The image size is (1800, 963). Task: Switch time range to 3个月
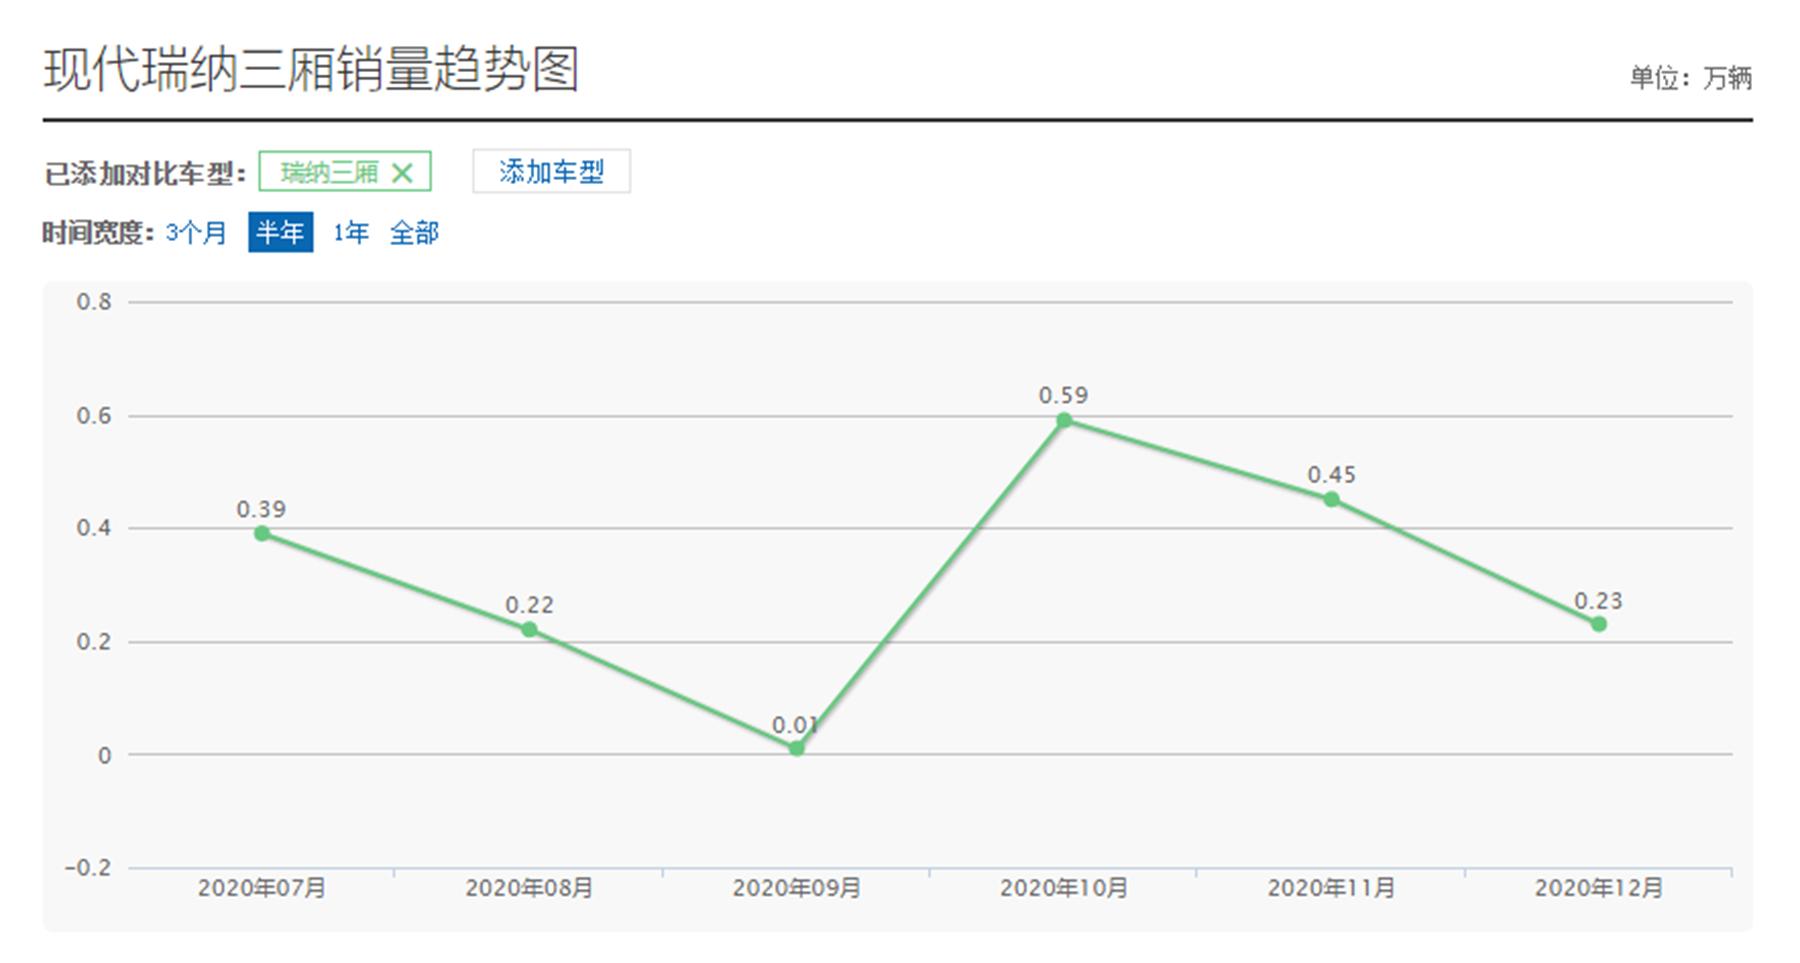194,233
